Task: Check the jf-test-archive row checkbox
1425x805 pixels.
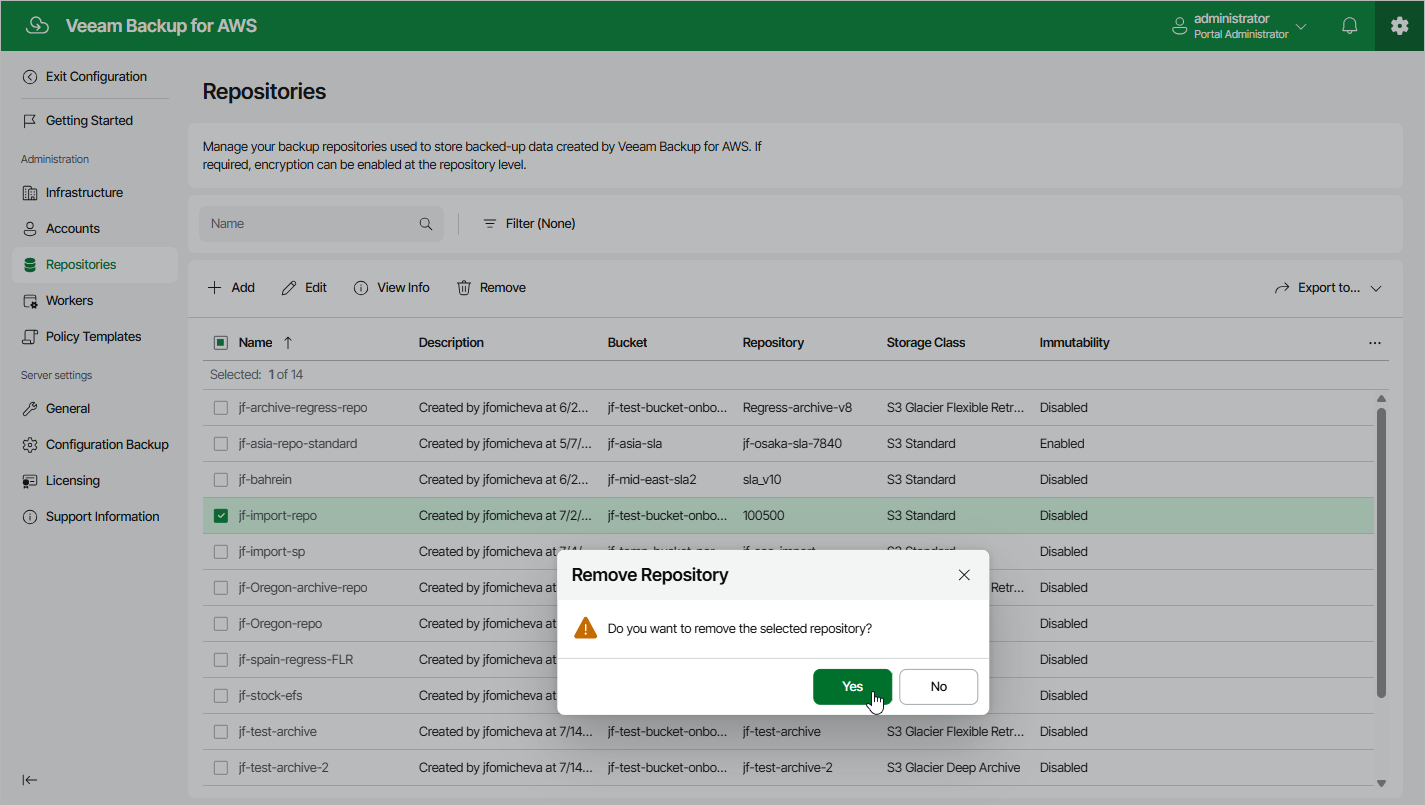Action: coord(221,732)
